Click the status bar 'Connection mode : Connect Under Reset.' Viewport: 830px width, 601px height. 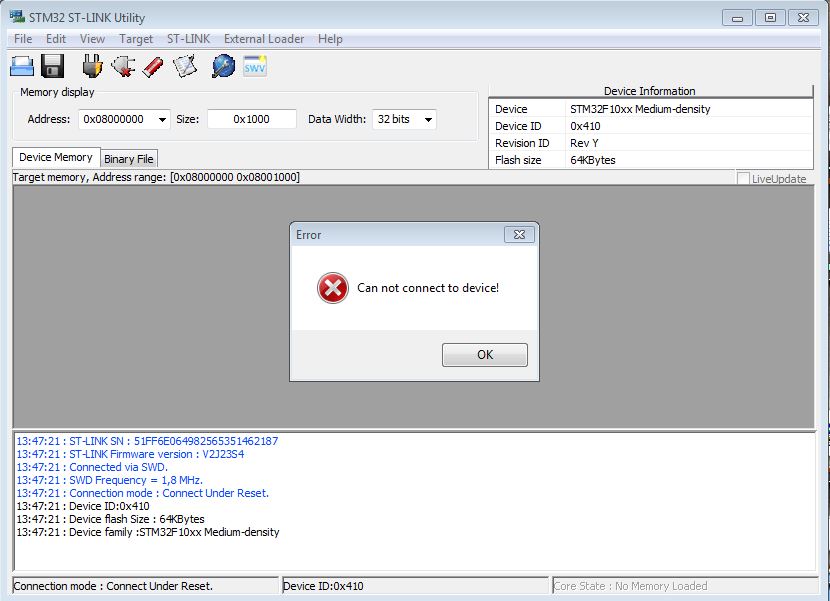[x=145, y=586]
